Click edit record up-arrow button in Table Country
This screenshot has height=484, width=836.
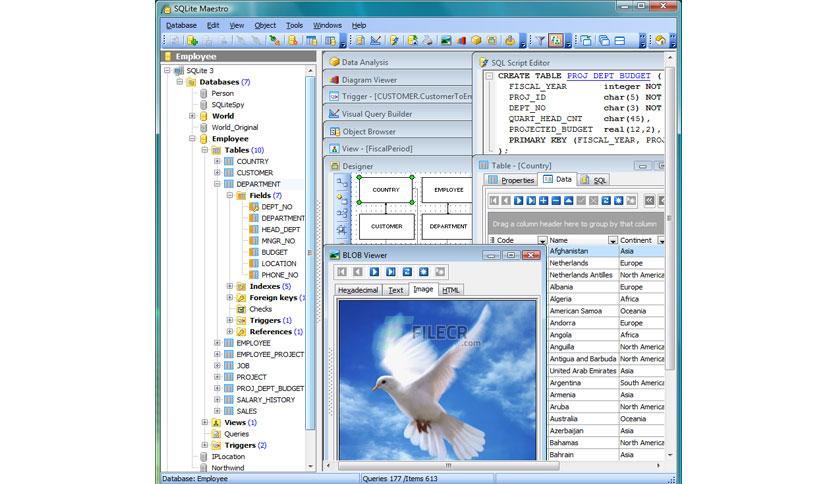(x=568, y=200)
